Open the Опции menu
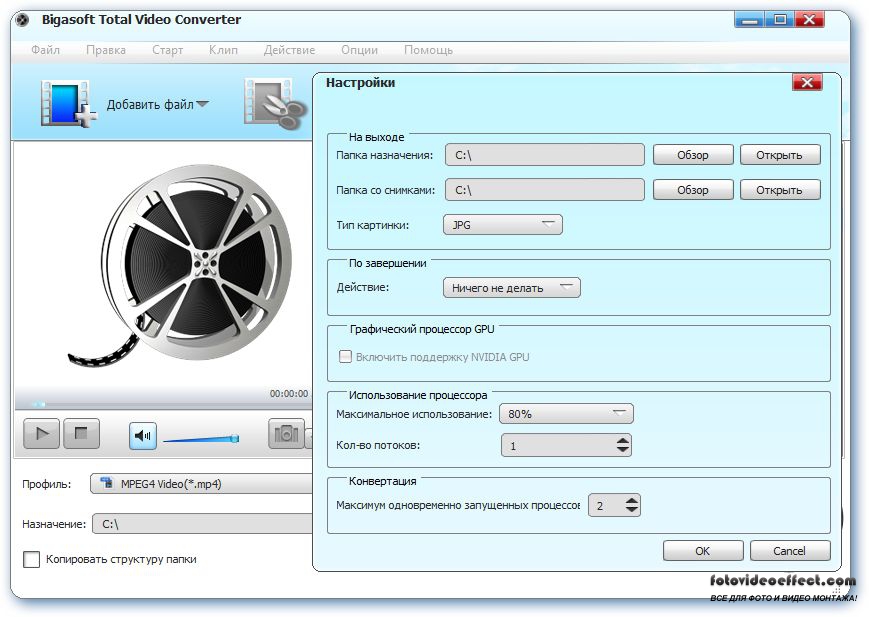This screenshot has width=869, height=617. (359, 50)
